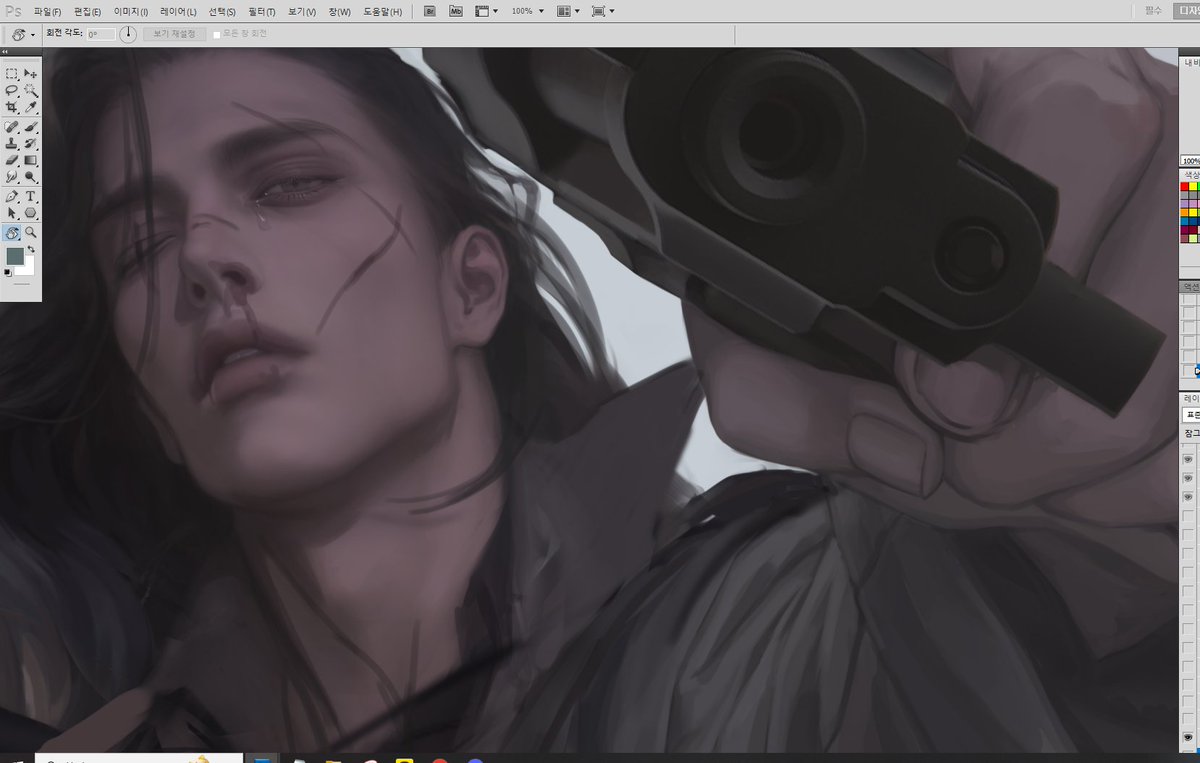
Task: Swap foreground and background colors
Action: point(31,249)
